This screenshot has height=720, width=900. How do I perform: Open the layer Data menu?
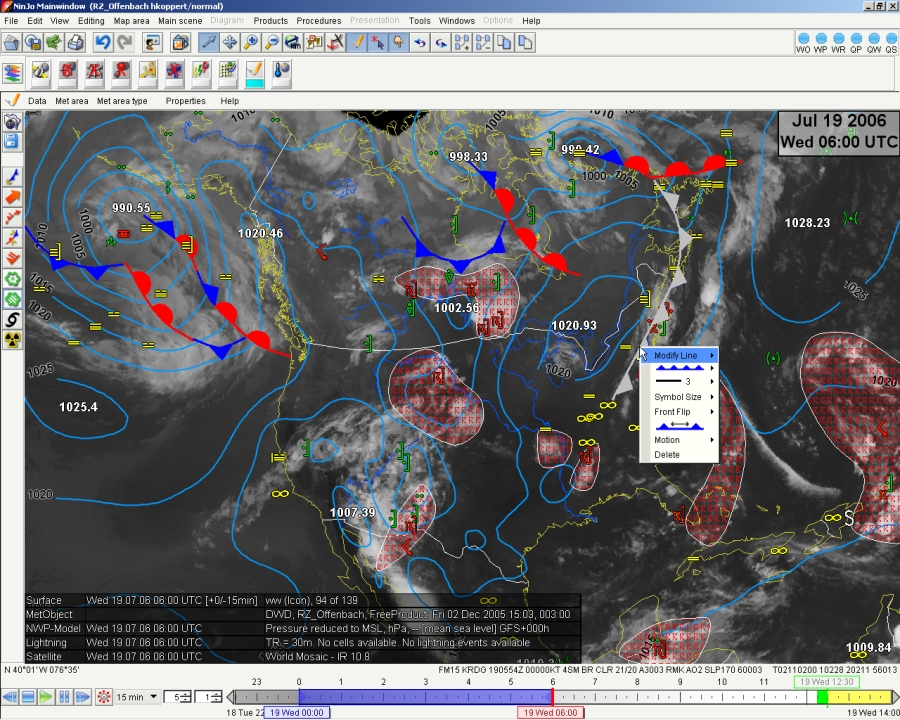[x=37, y=101]
